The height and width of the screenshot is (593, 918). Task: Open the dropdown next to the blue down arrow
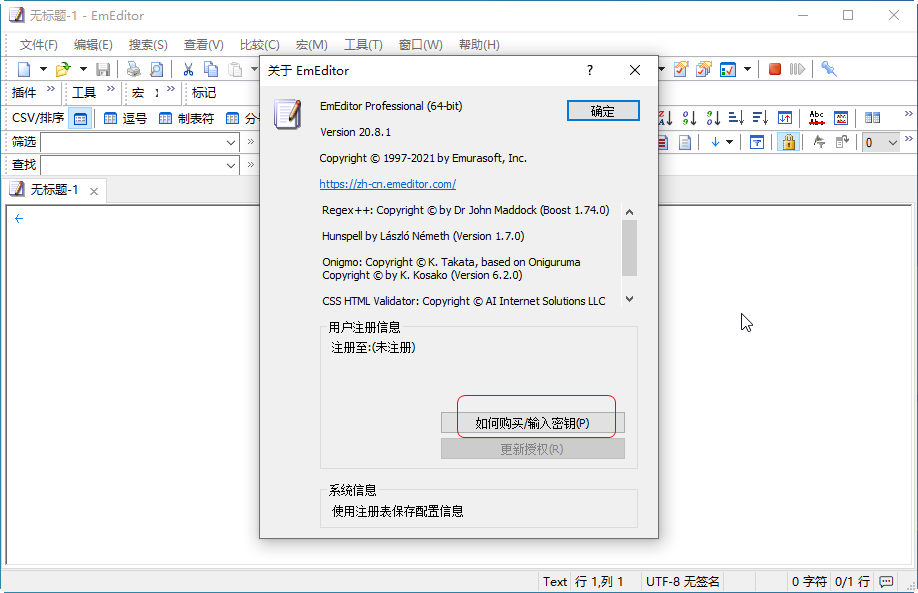[729, 142]
